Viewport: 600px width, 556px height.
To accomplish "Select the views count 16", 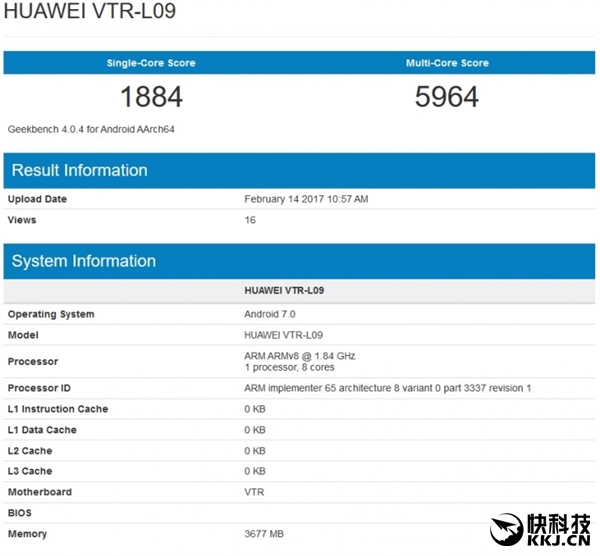I will [250, 220].
